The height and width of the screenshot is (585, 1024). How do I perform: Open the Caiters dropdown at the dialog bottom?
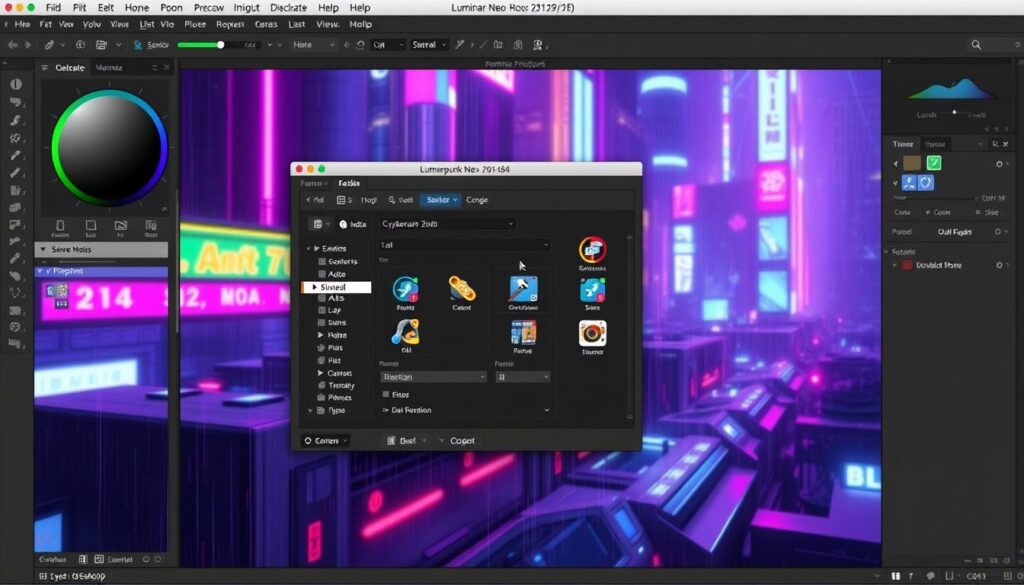click(325, 441)
